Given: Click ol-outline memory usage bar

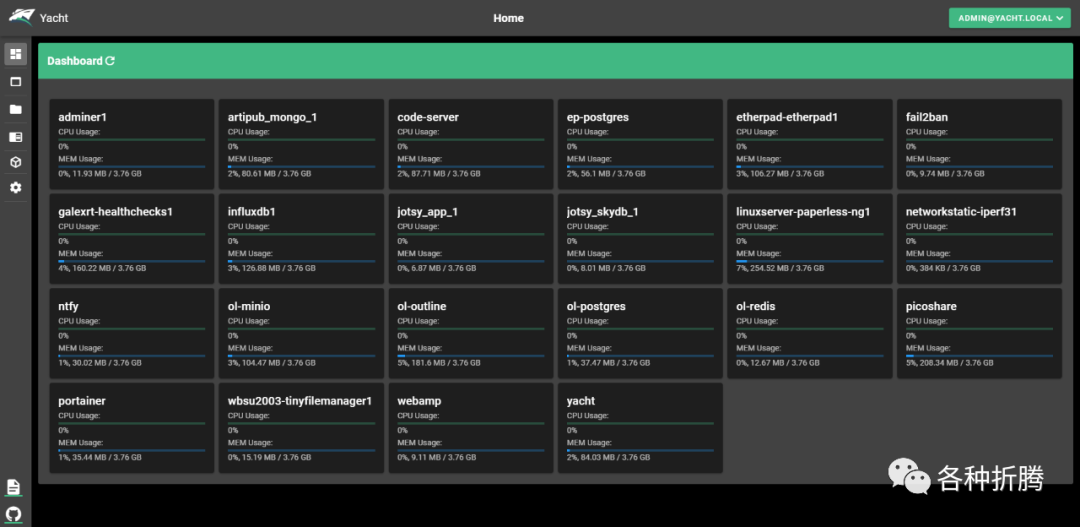Looking at the screenshot, I should point(470,355).
